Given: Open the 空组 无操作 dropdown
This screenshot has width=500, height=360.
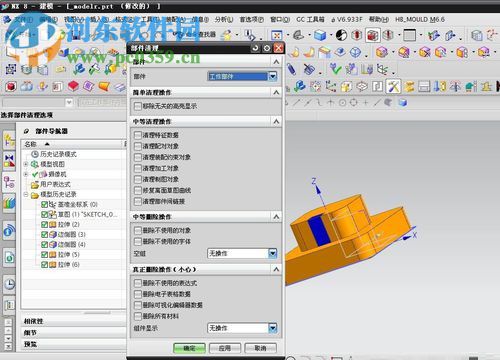Looking at the screenshot, I should pyautogui.click(x=242, y=254).
